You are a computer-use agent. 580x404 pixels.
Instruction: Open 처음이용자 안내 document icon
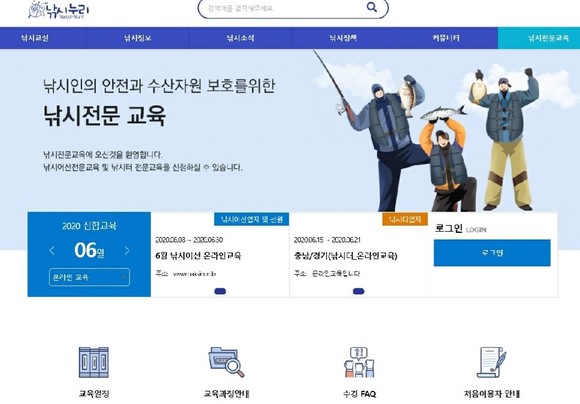coord(492,362)
